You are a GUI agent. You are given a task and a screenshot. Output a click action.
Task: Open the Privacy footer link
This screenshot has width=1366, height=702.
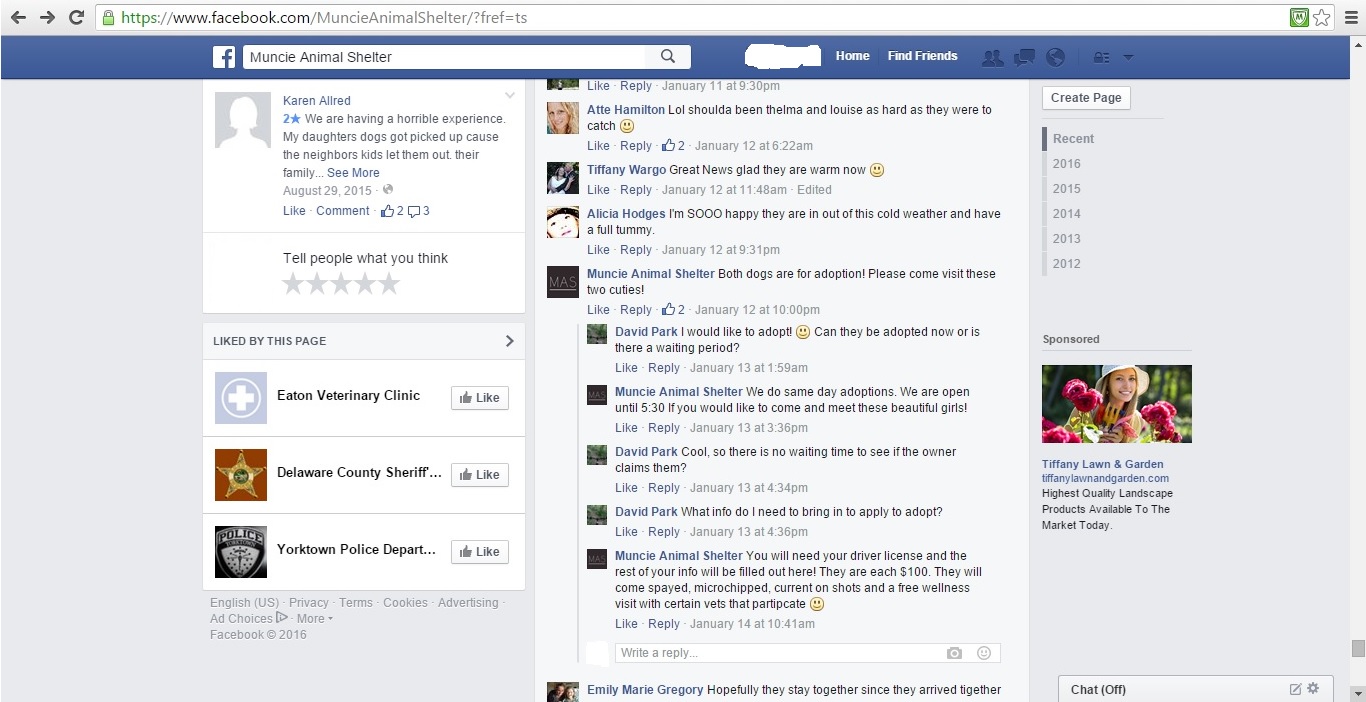308,603
